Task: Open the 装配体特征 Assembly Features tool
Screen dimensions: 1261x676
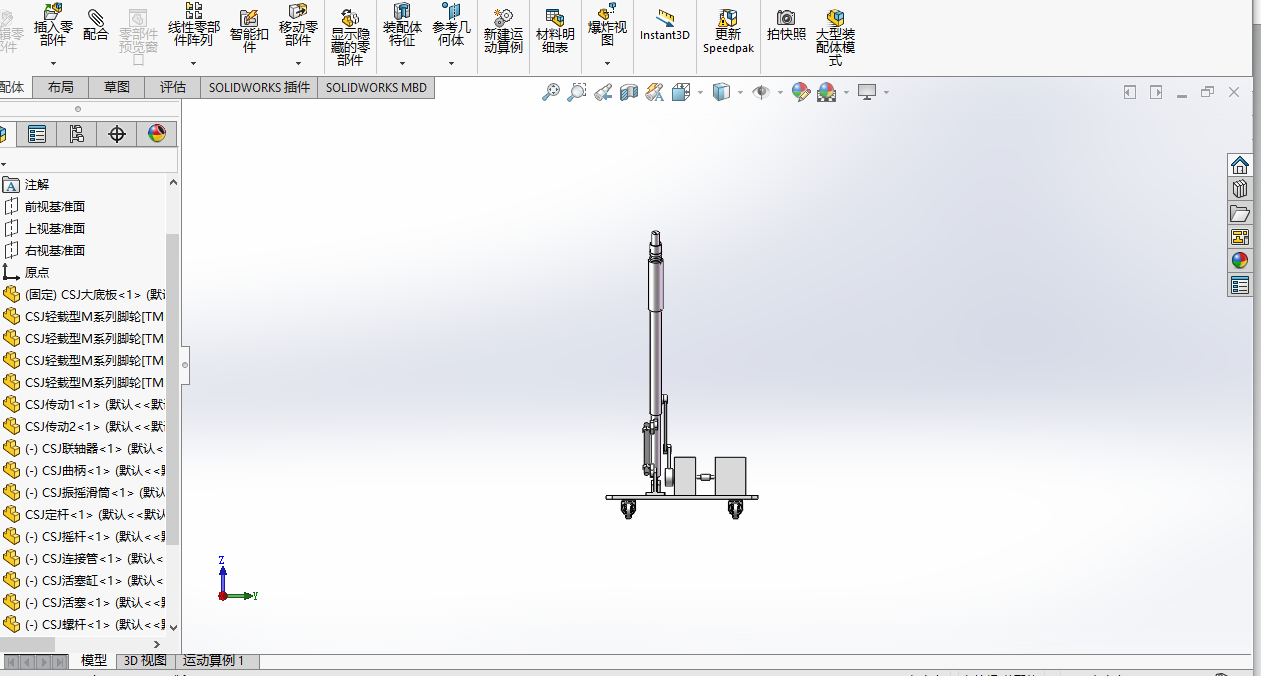Action: coord(402,26)
